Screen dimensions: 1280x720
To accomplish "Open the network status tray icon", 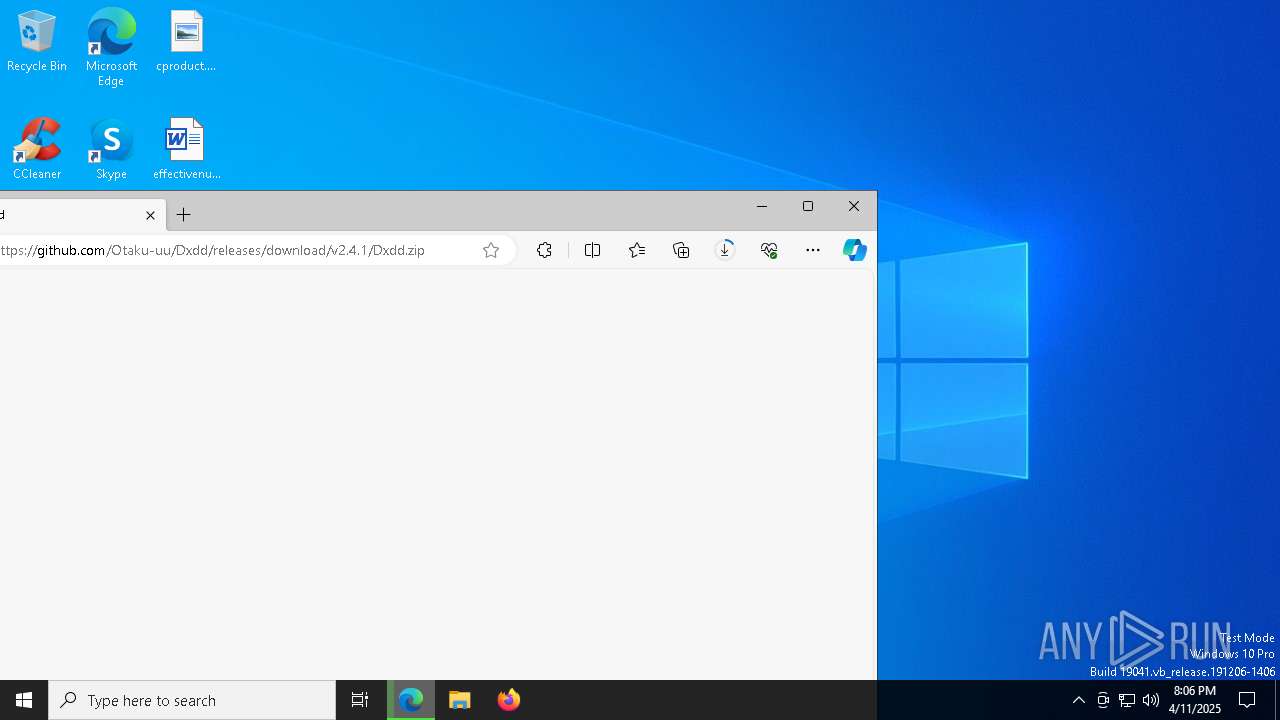I will (x=1127, y=700).
